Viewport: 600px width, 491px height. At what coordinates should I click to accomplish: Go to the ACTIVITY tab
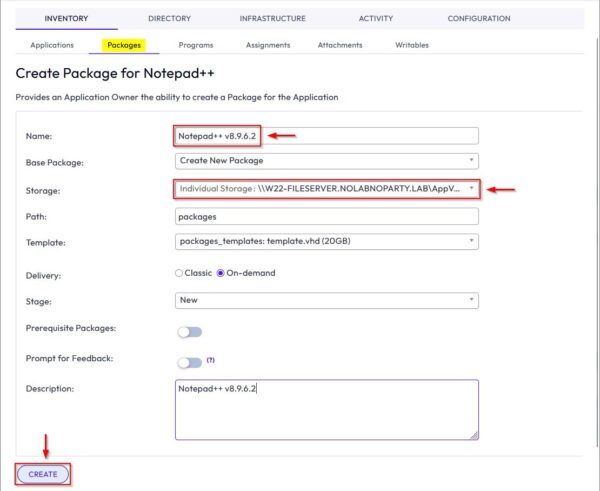(x=375, y=18)
